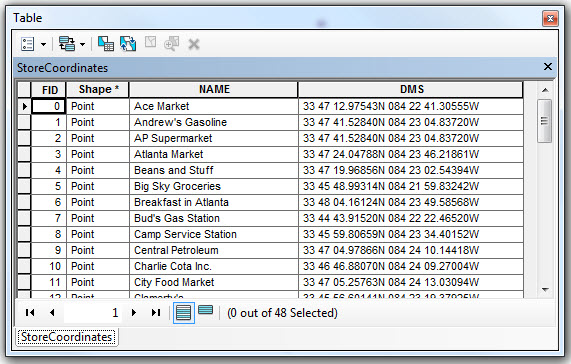Viewport: 571px width, 364px height.
Task: Click the City Food Market name cell
Action: coord(214,282)
